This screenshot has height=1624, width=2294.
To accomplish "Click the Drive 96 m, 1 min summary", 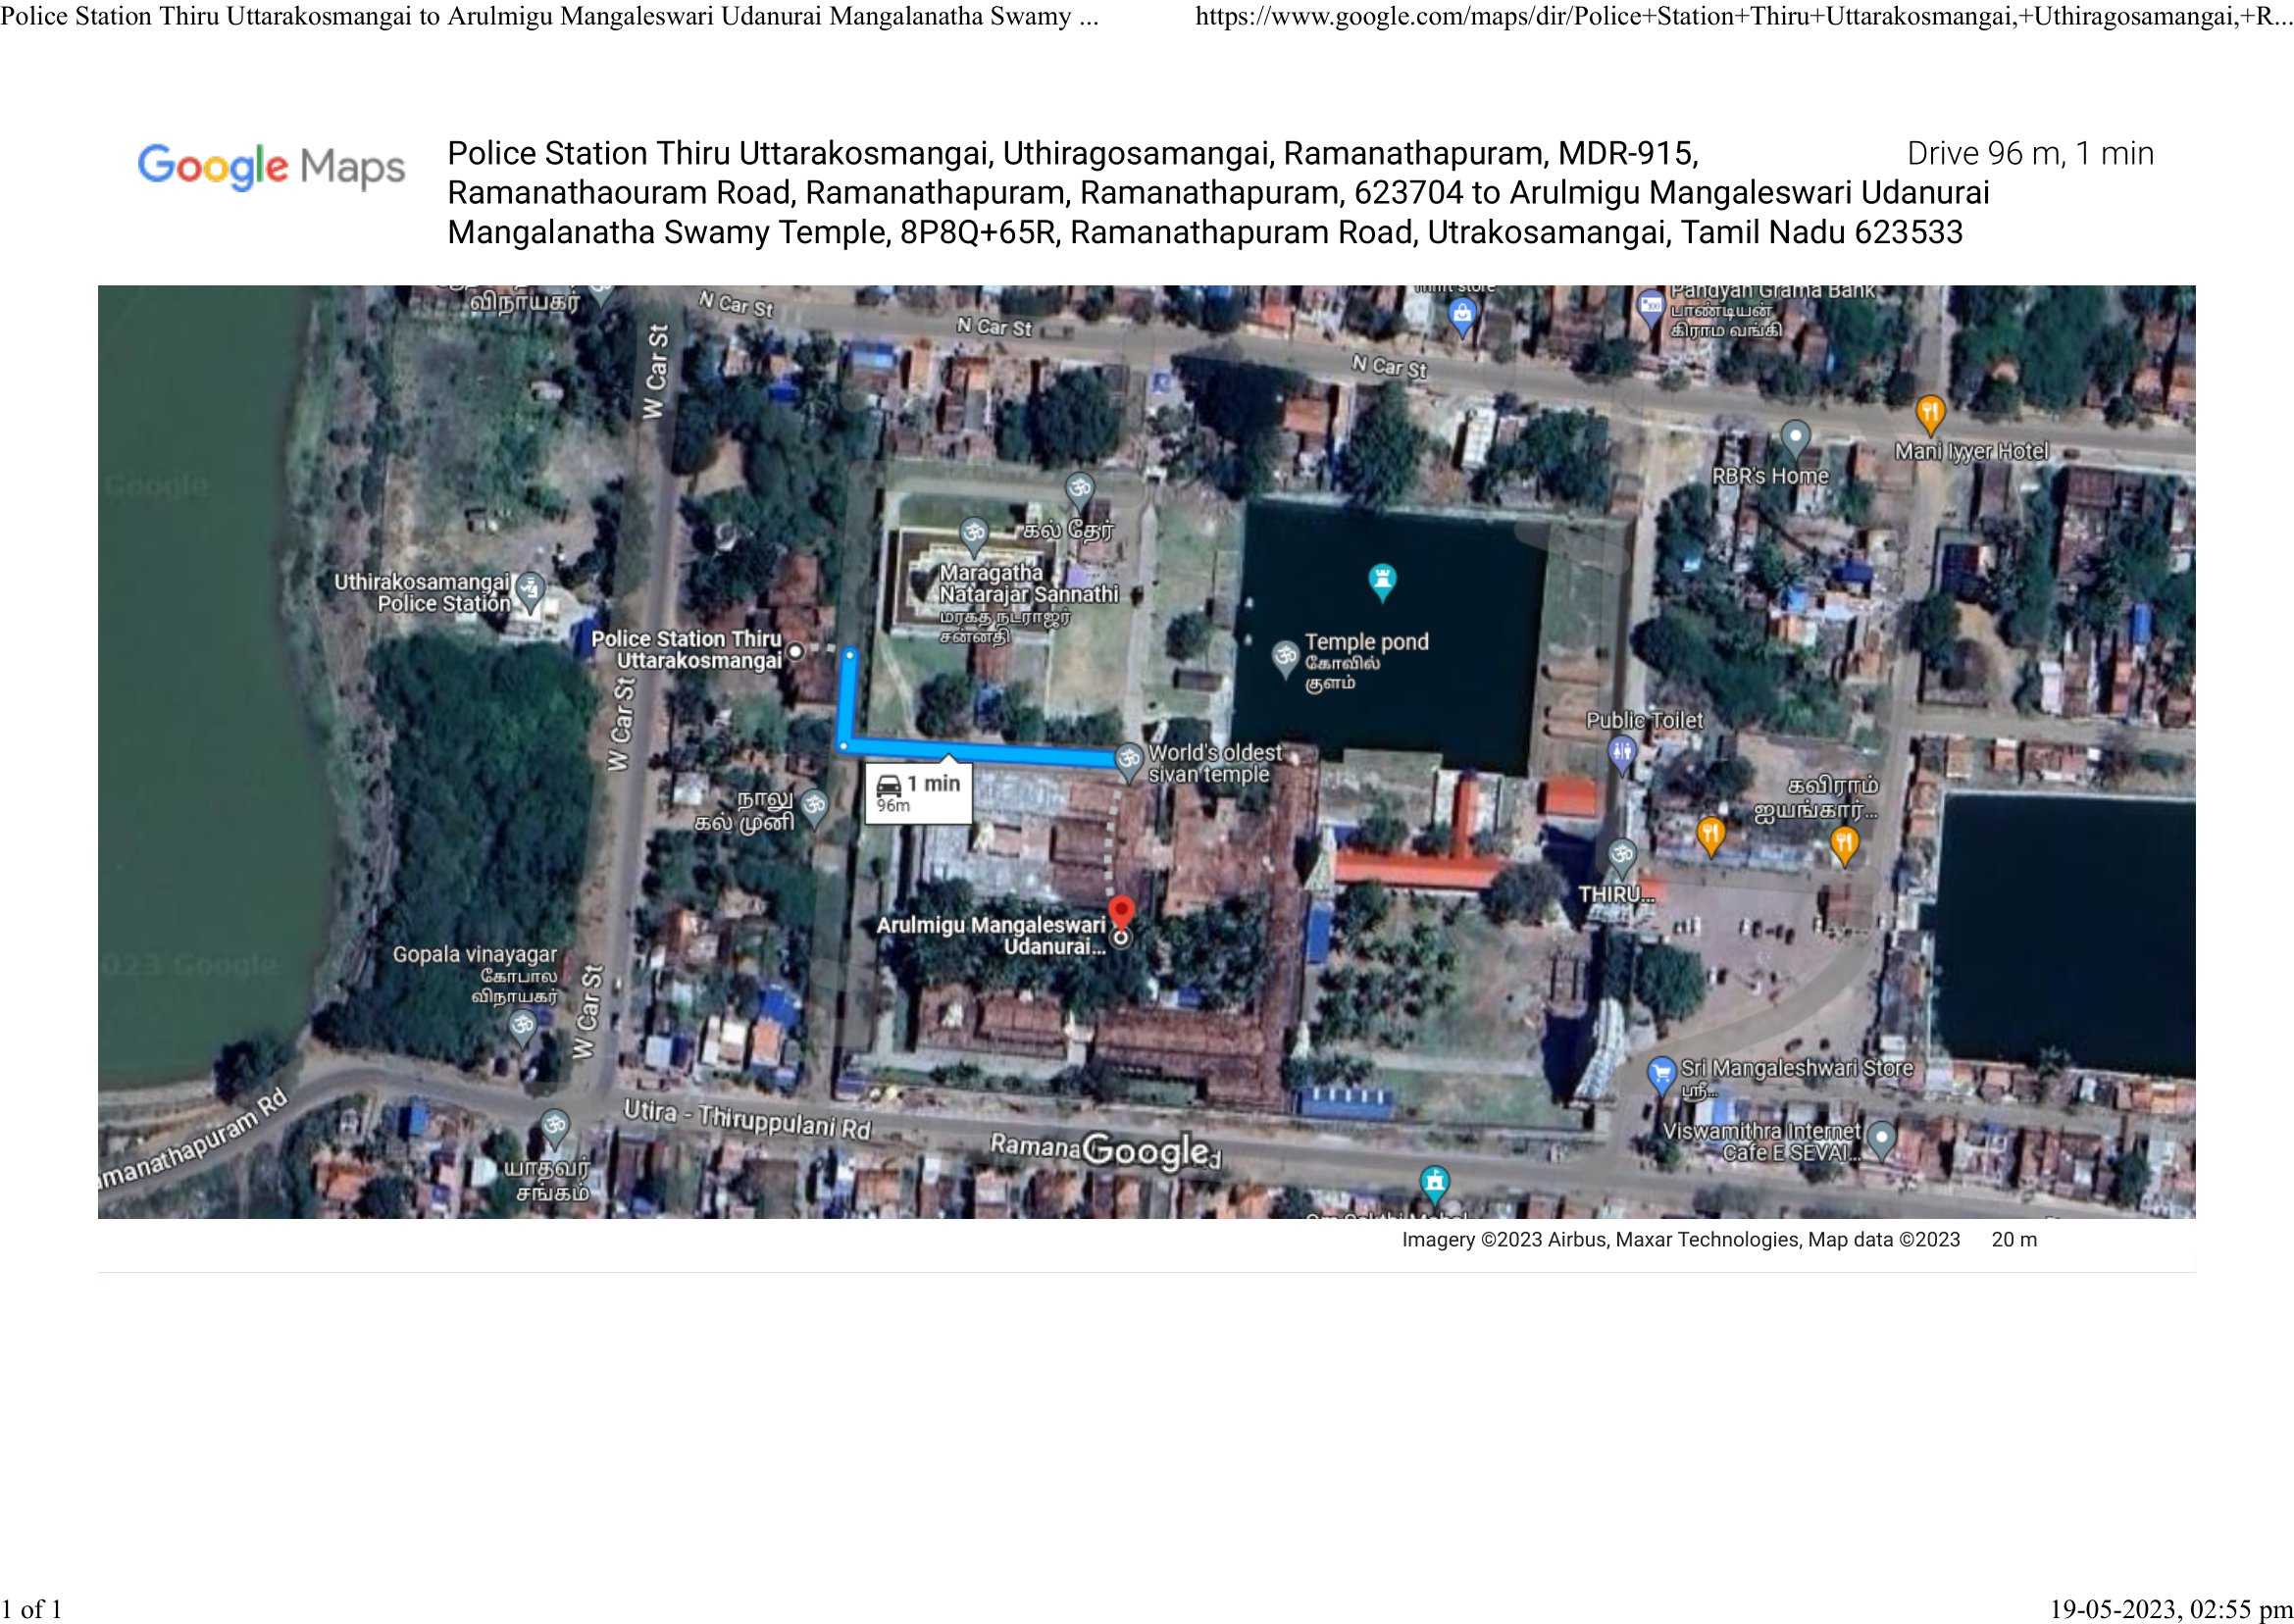I will [2029, 154].
